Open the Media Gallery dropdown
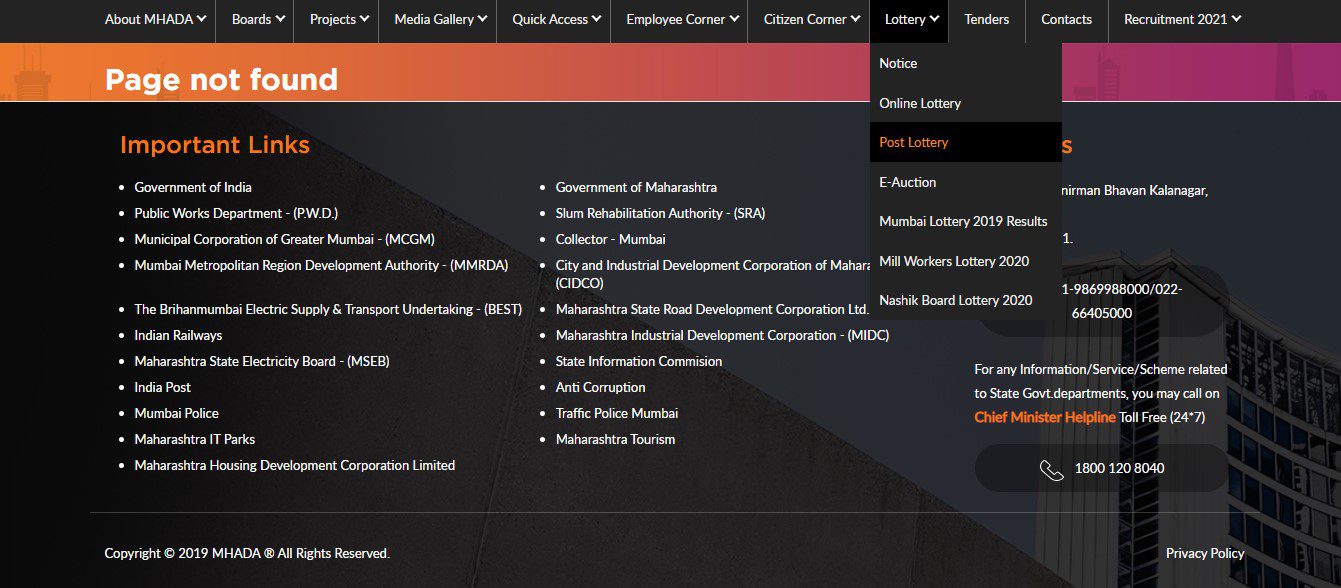This screenshot has height=588, width=1341. tap(440, 19)
